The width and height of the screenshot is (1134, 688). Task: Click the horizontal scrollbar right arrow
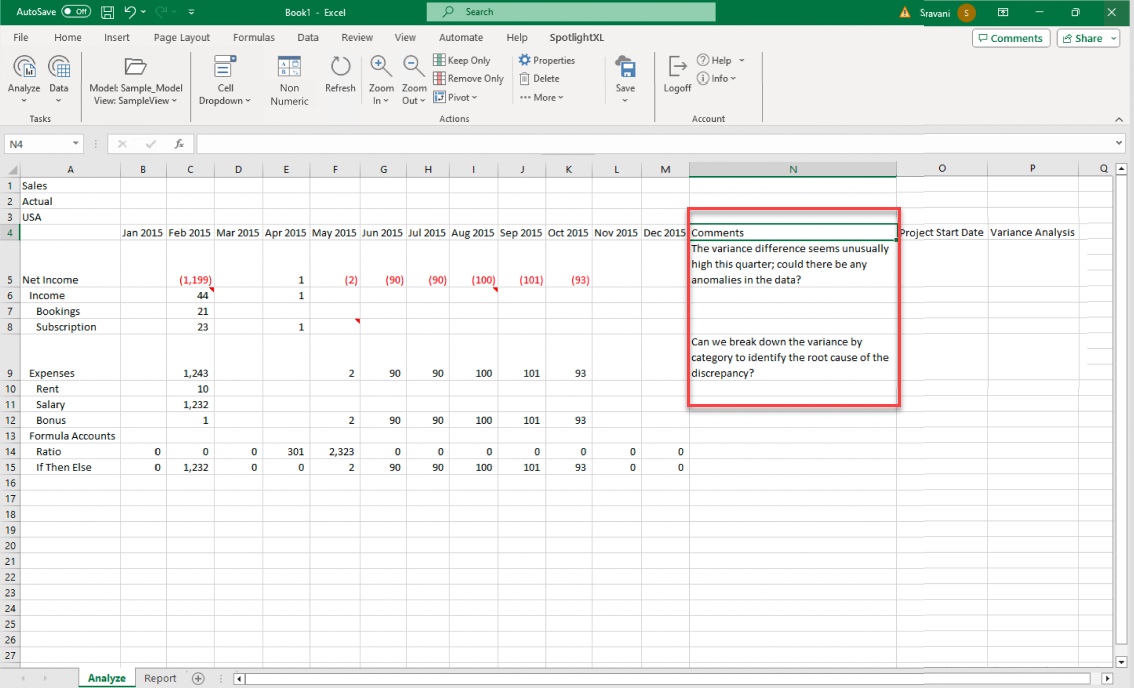(x=1107, y=679)
